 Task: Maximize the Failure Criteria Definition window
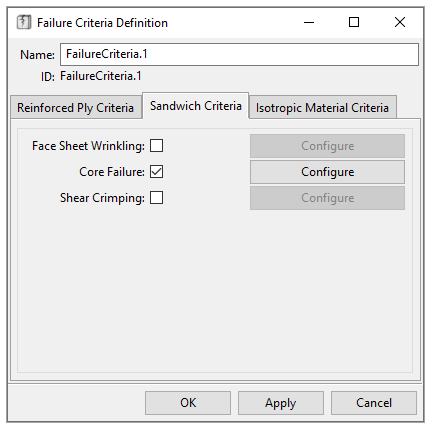(354, 23)
